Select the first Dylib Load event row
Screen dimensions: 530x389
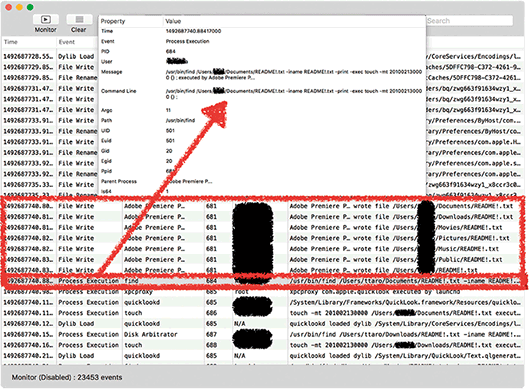pyautogui.click(x=263, y=56)
